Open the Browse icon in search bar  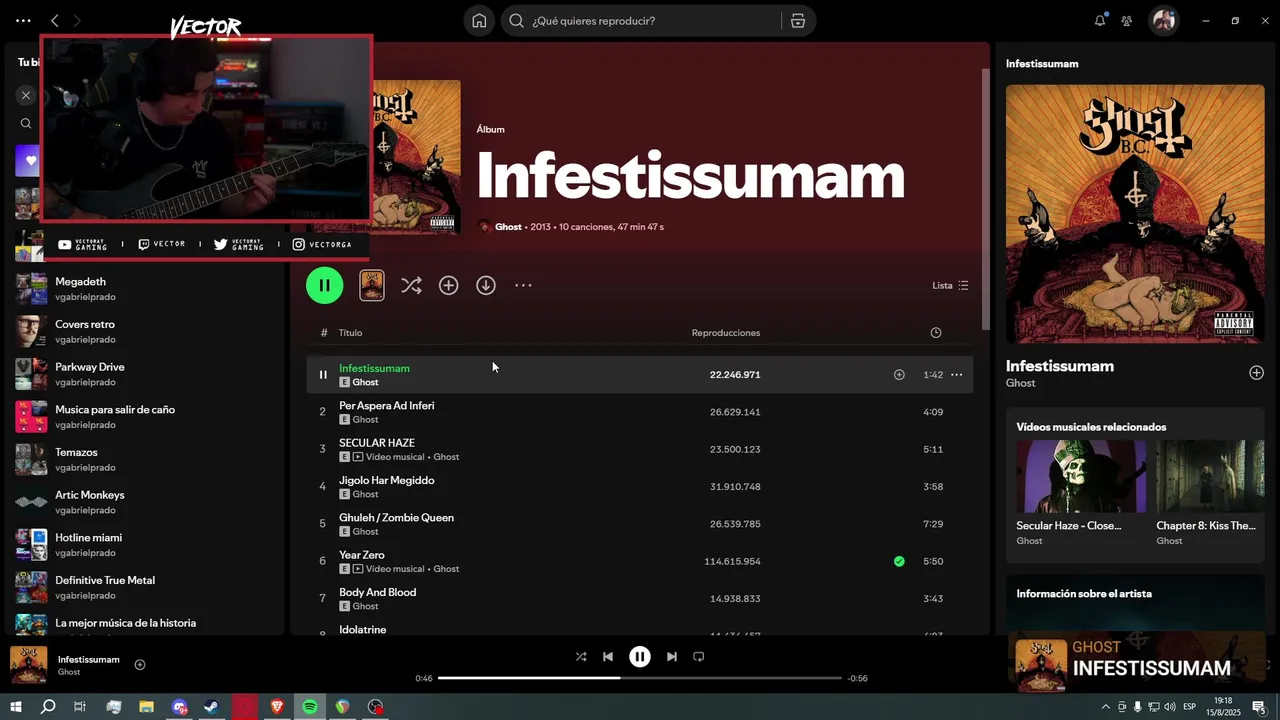[x=797, y=20]
